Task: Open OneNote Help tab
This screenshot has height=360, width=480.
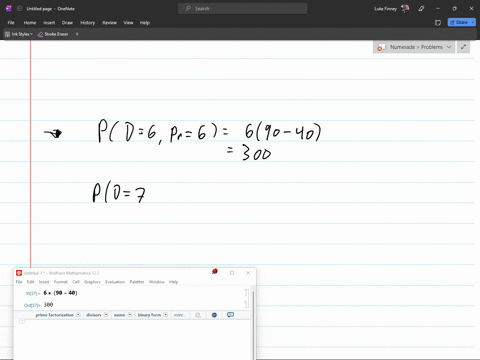Action: coord(145,23)
